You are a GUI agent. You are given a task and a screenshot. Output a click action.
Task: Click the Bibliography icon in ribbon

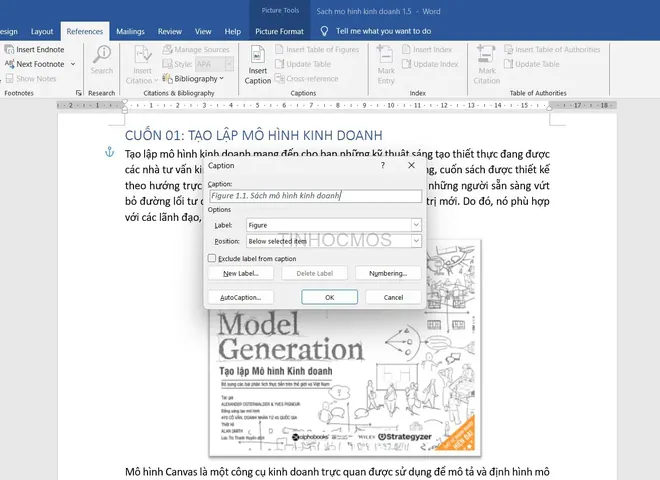(x=167, y=79)
